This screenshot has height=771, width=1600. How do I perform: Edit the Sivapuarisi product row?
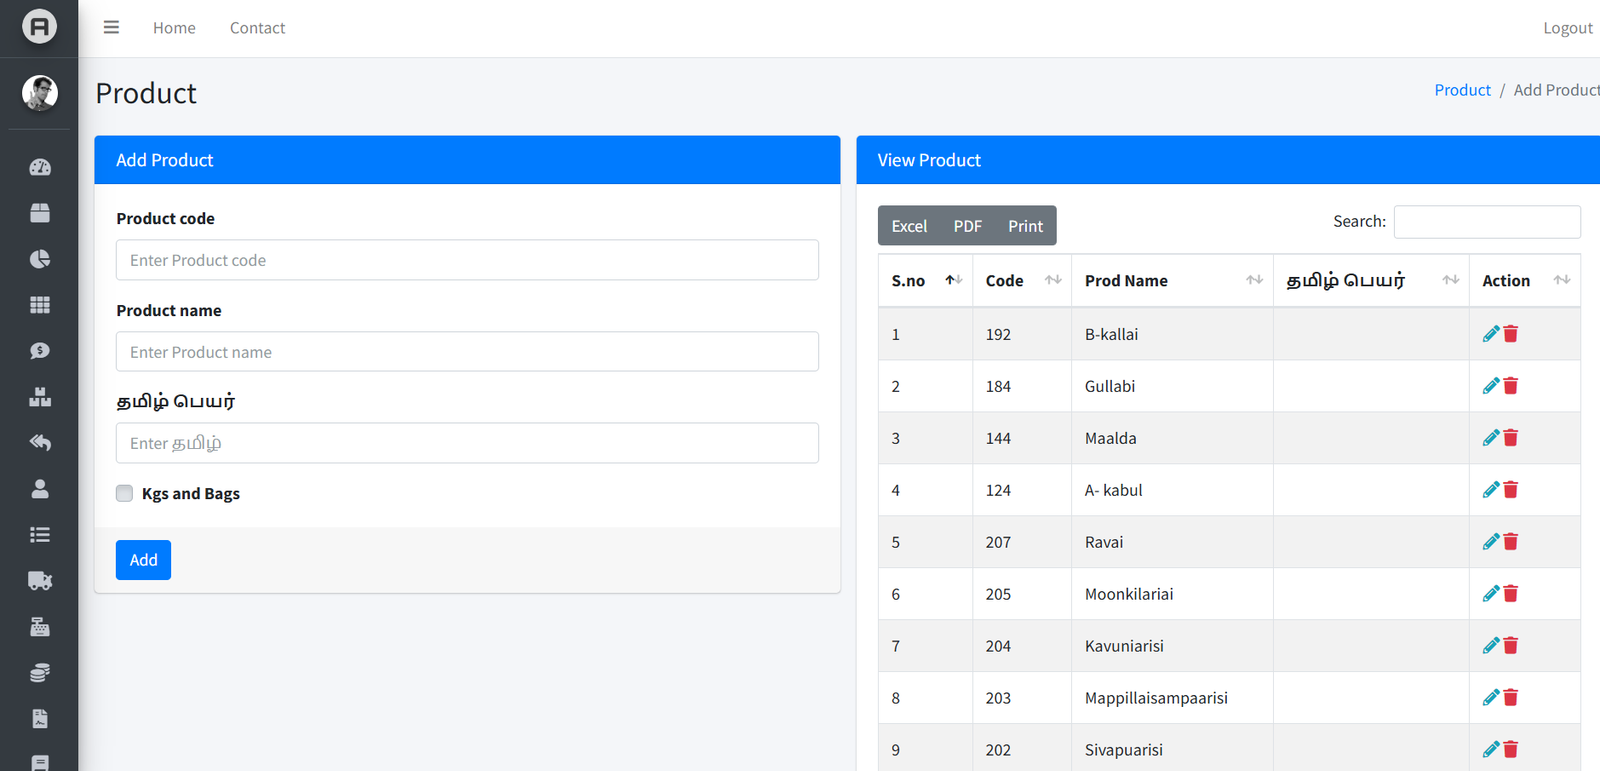1491,750
